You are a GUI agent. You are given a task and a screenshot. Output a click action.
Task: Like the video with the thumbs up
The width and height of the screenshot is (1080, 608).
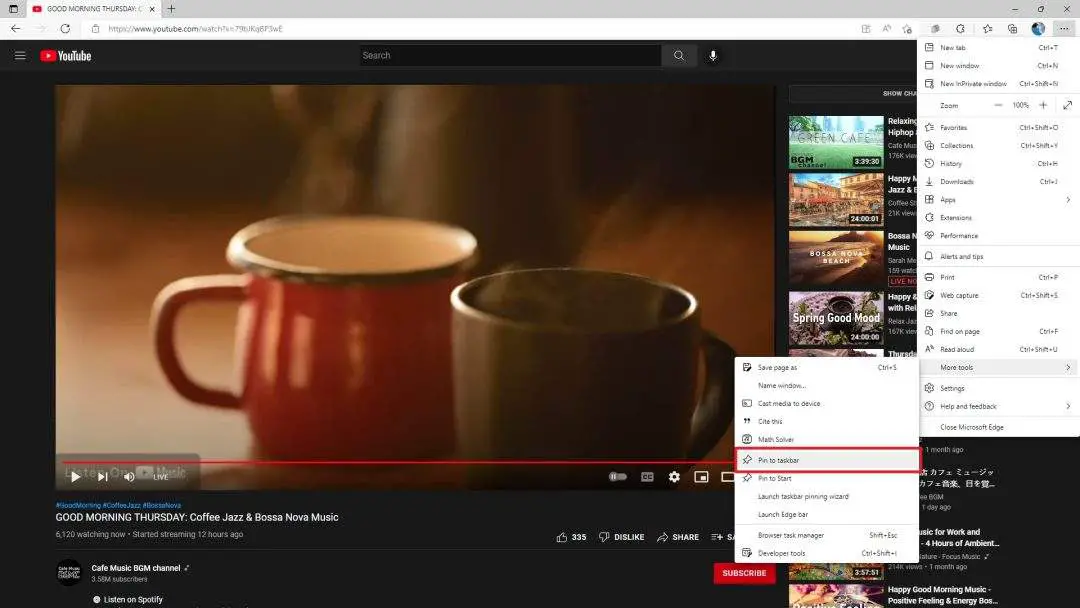[x=561, y=537]
